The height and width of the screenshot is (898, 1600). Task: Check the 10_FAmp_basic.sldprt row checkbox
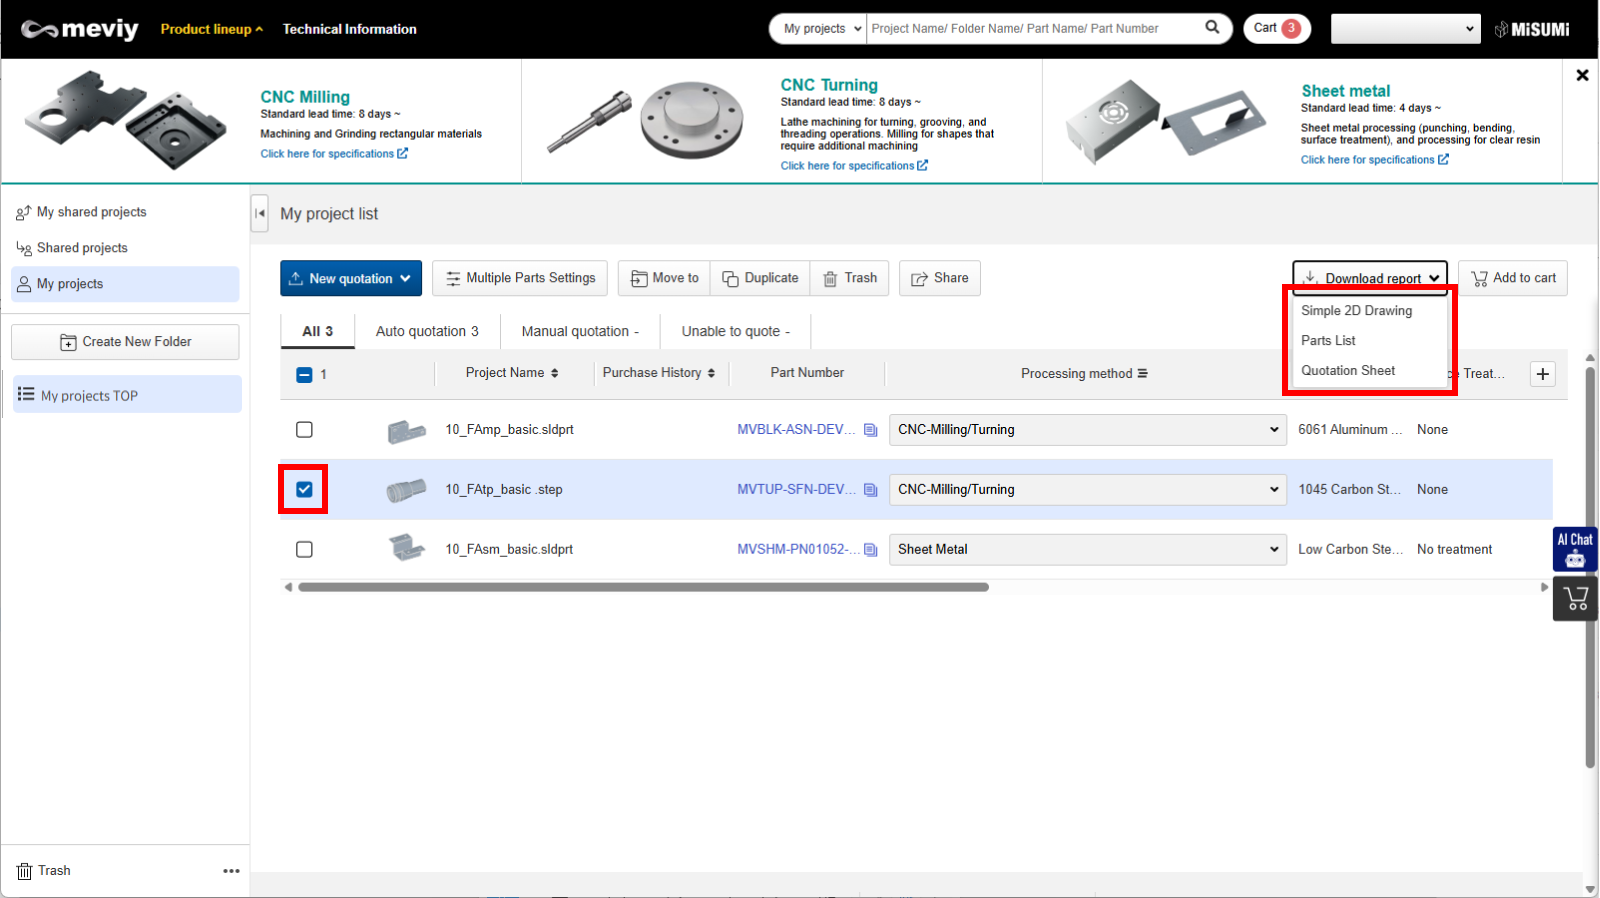305,430
